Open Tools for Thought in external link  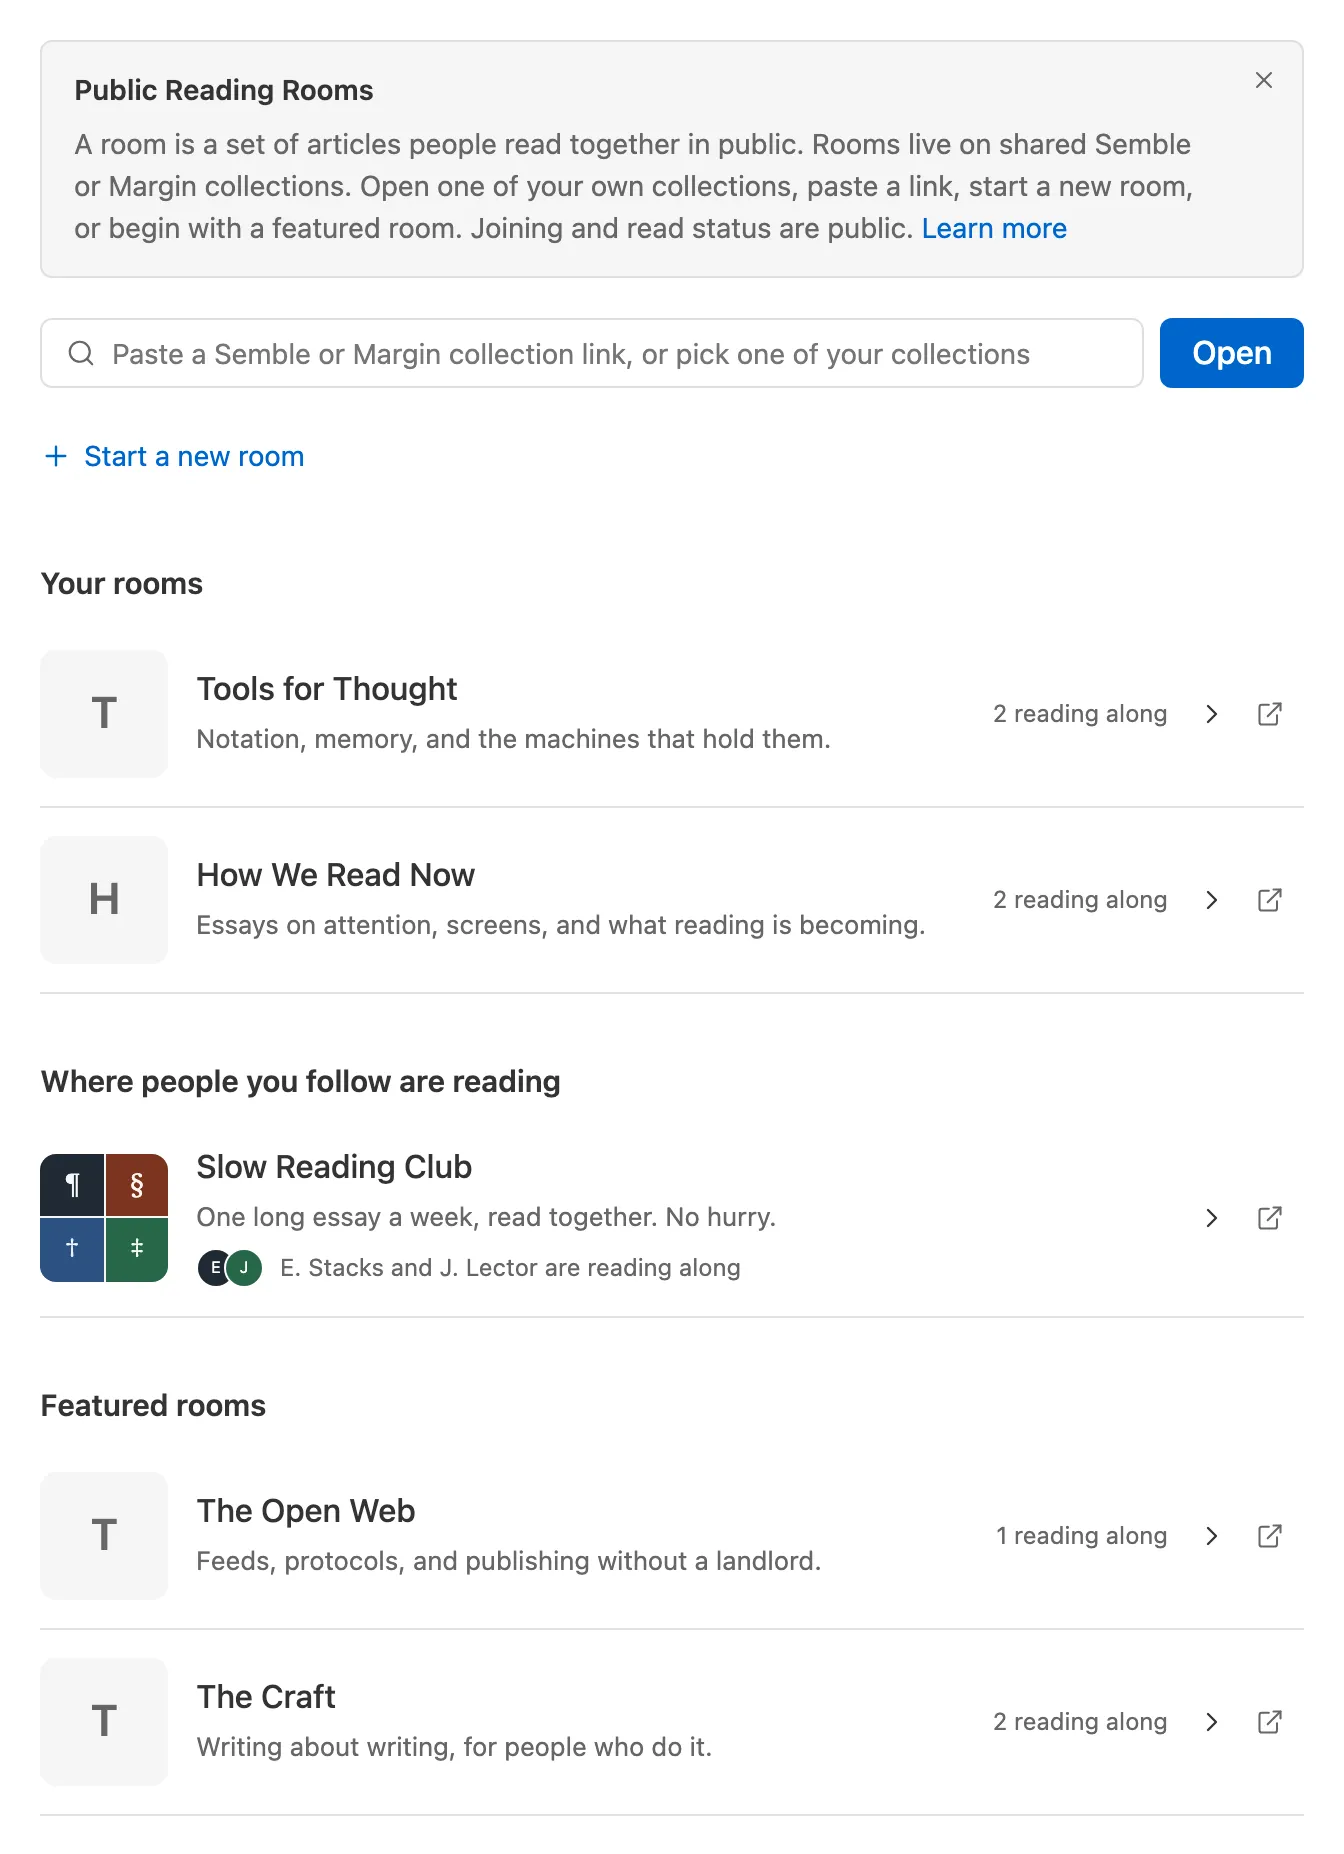point(1270,714)
